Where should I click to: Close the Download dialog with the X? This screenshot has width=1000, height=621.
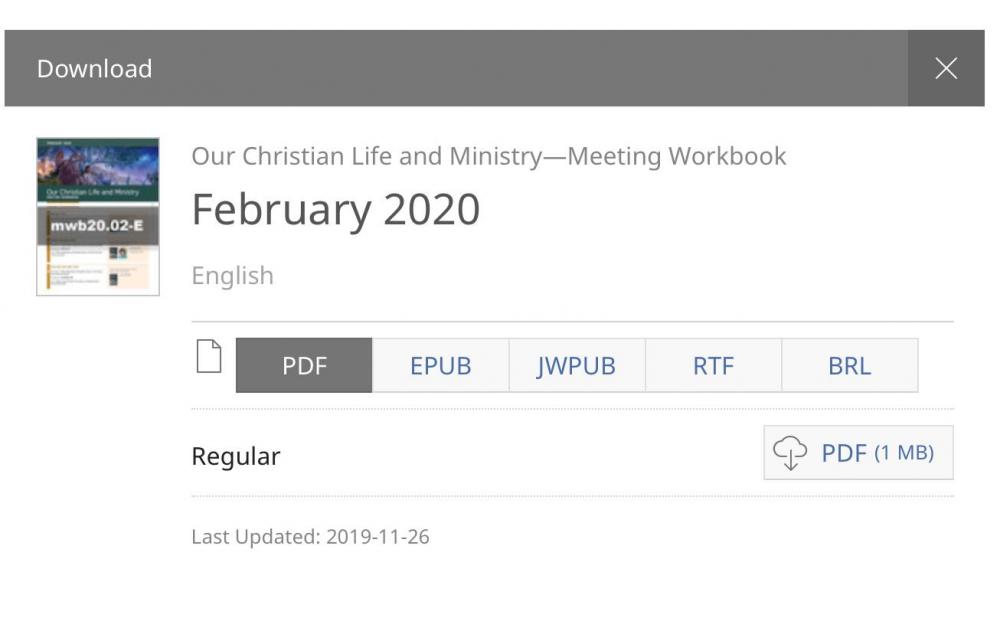[945, 68]
